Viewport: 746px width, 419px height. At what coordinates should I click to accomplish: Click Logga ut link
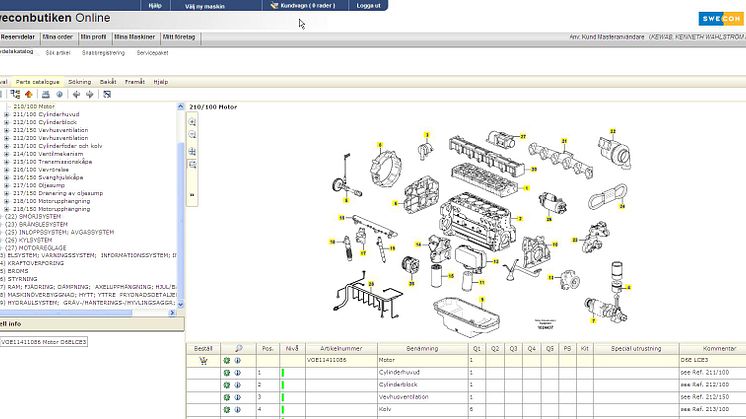[368, 6]
